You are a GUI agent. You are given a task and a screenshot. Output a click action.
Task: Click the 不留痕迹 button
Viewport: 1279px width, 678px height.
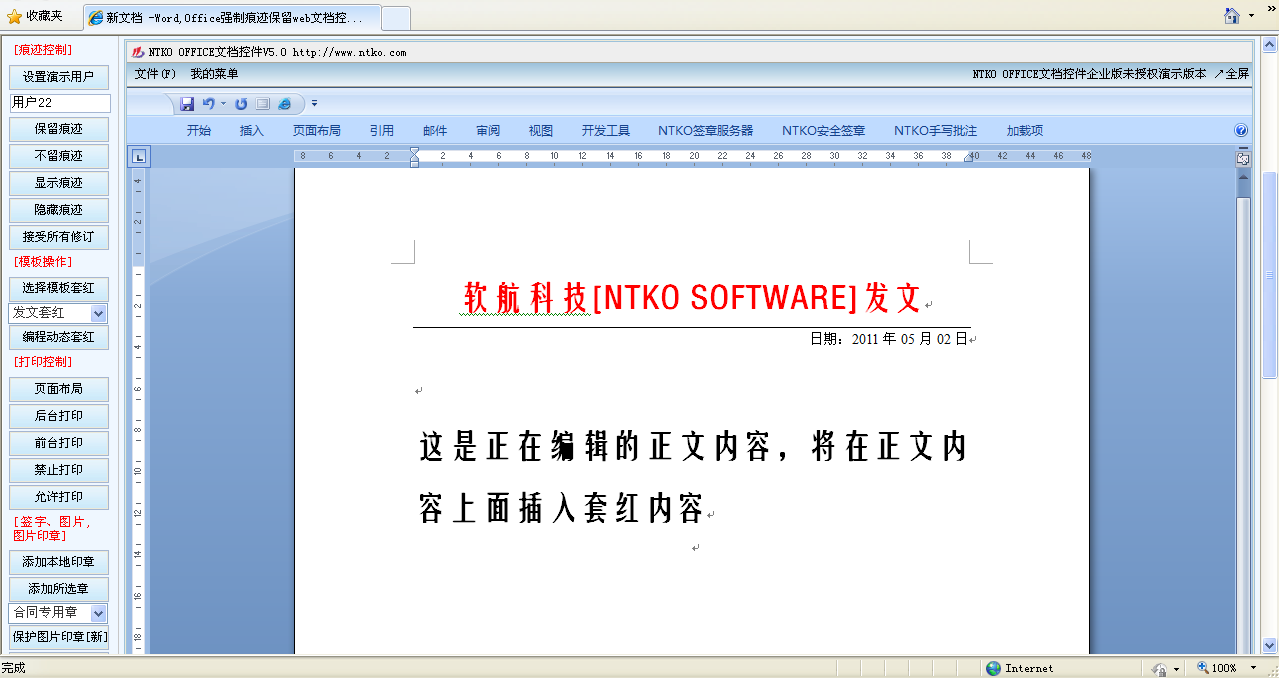click(59, 156)
